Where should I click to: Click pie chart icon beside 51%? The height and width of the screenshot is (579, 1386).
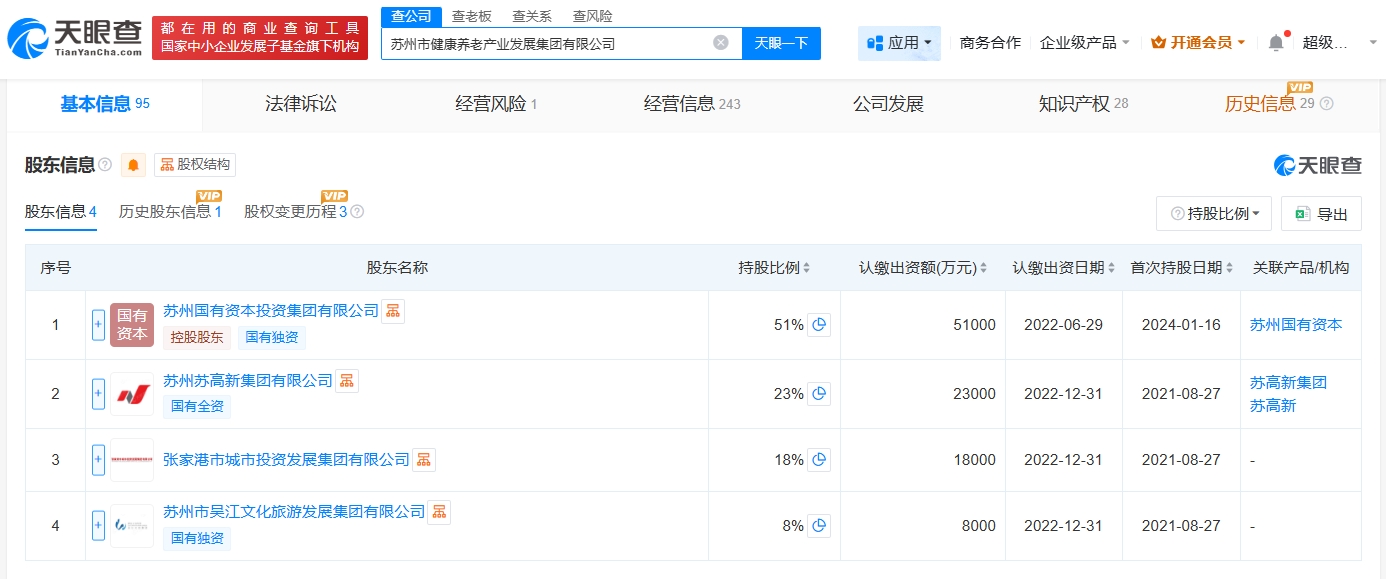click(819, 325)
